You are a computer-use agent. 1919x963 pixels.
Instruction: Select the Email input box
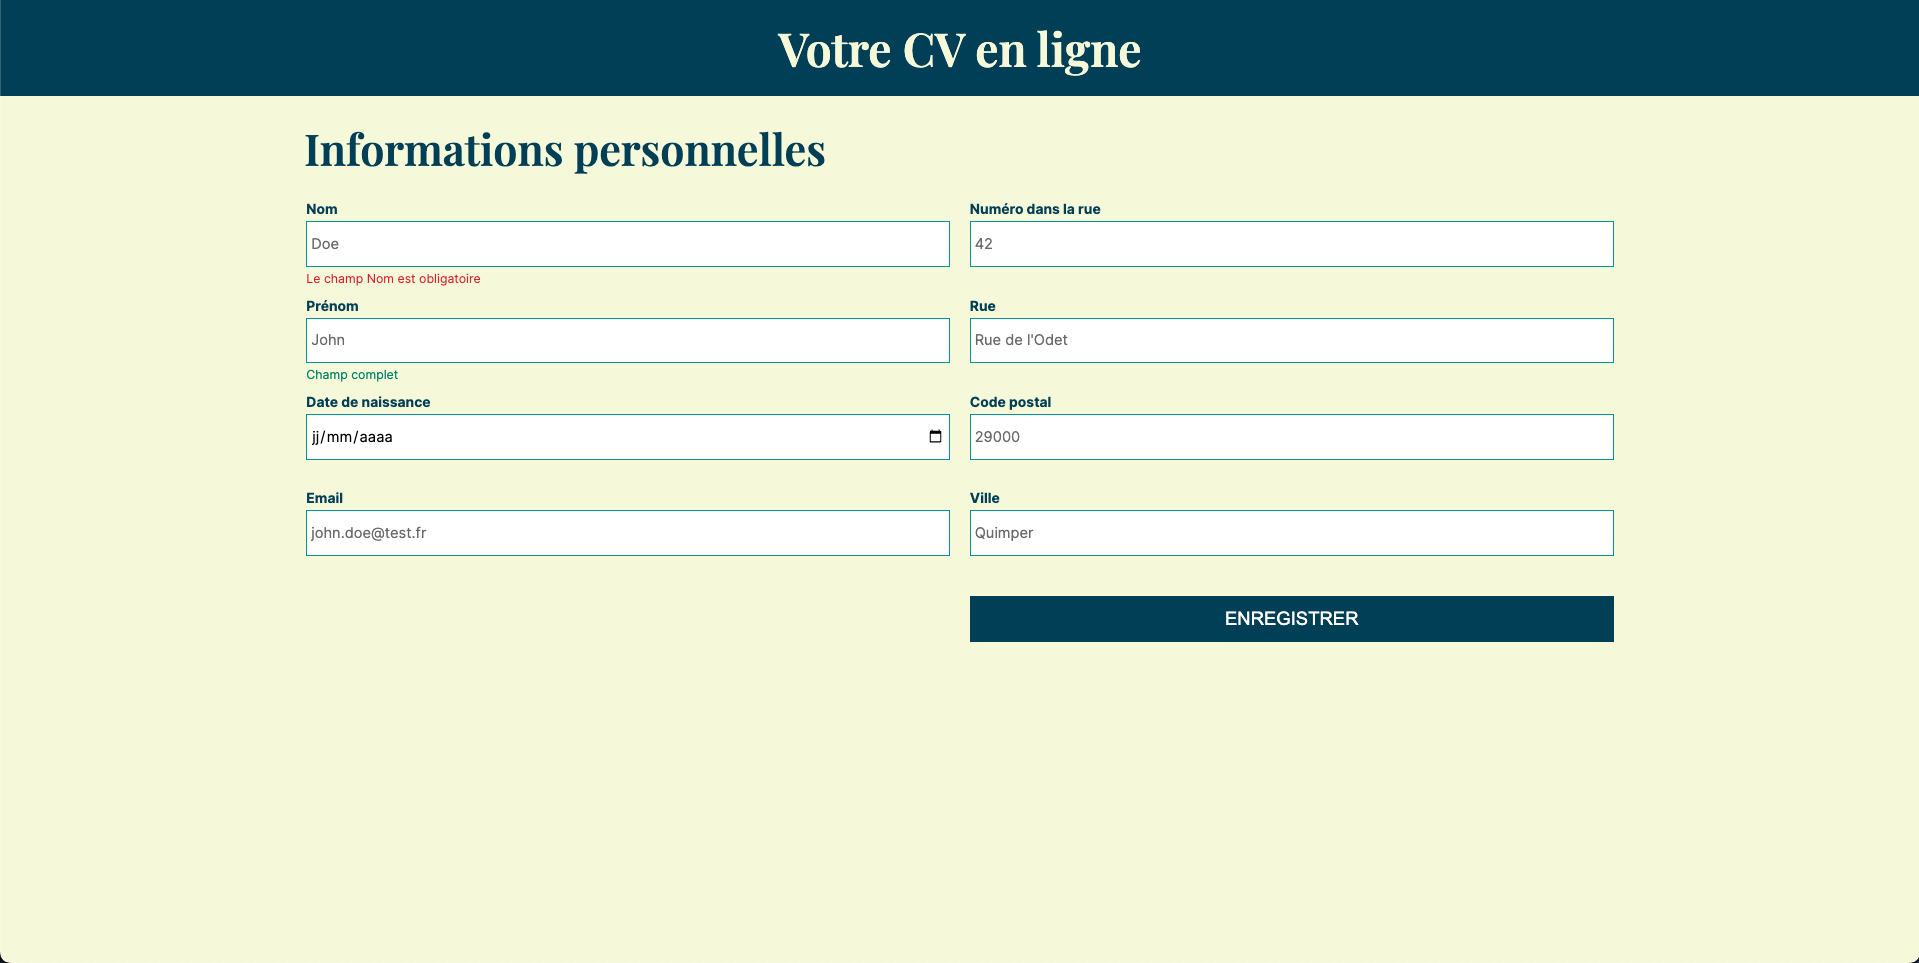tap(627, 533)
